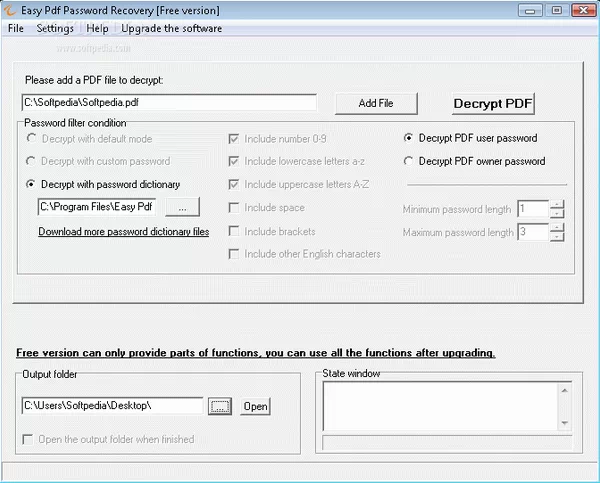The height and width of the screenshot is (483, 600).
Task: Click the PDF file path input field
Action: point(168,102)
